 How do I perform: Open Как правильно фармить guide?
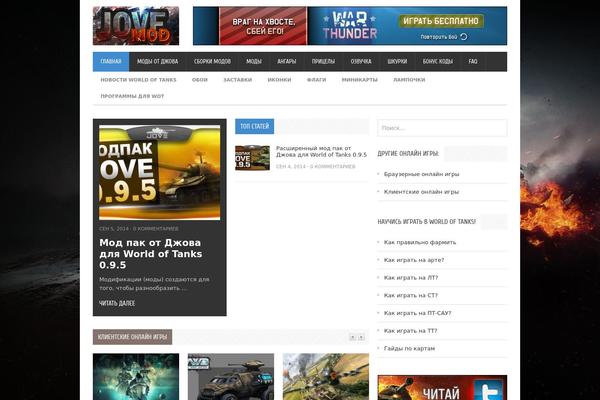pos(420,242)
